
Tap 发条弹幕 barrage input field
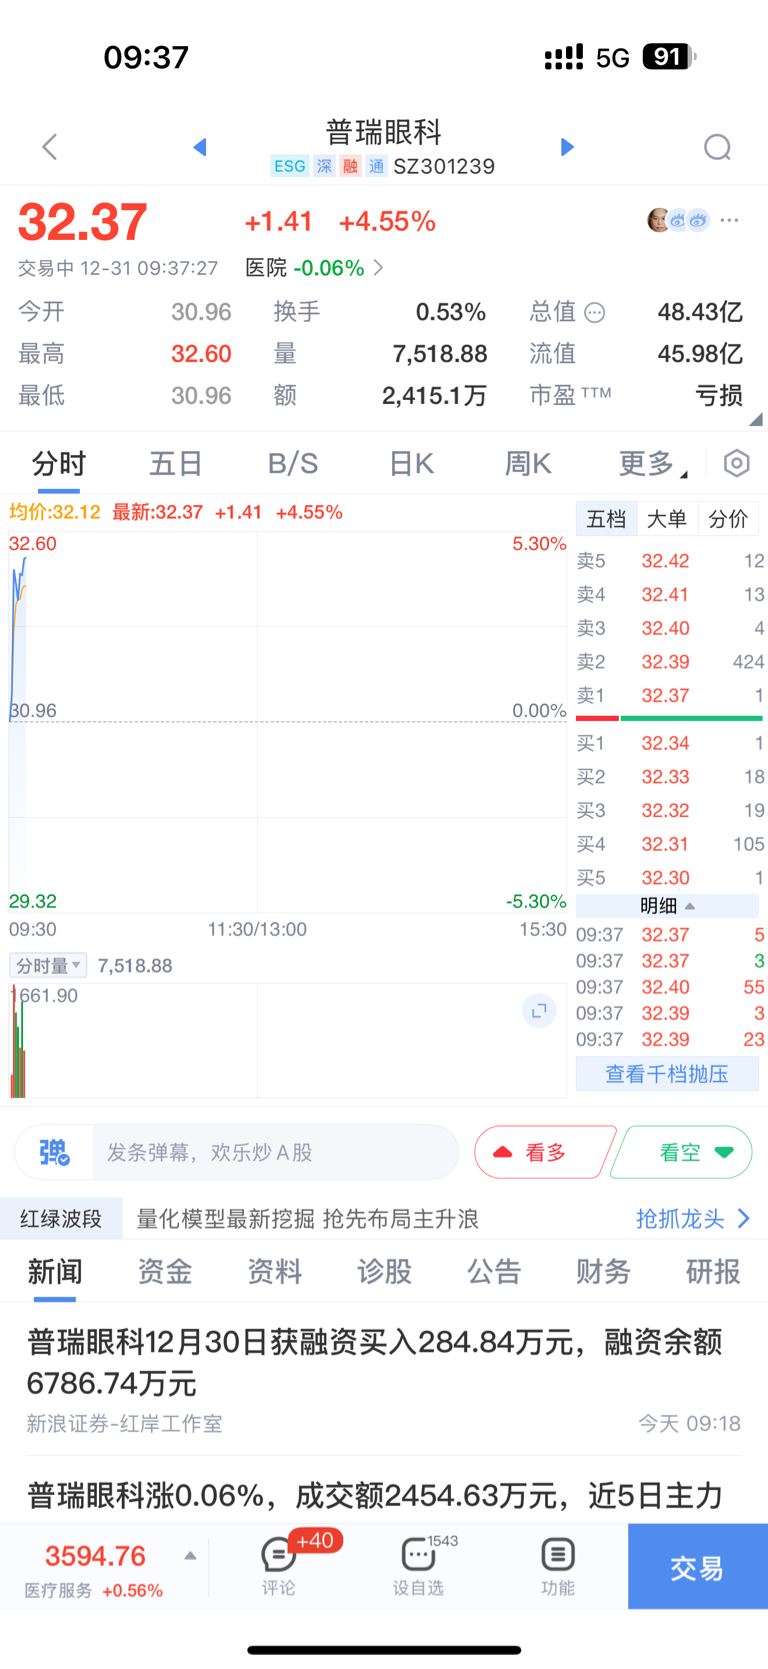click(x=275, y=1152)
